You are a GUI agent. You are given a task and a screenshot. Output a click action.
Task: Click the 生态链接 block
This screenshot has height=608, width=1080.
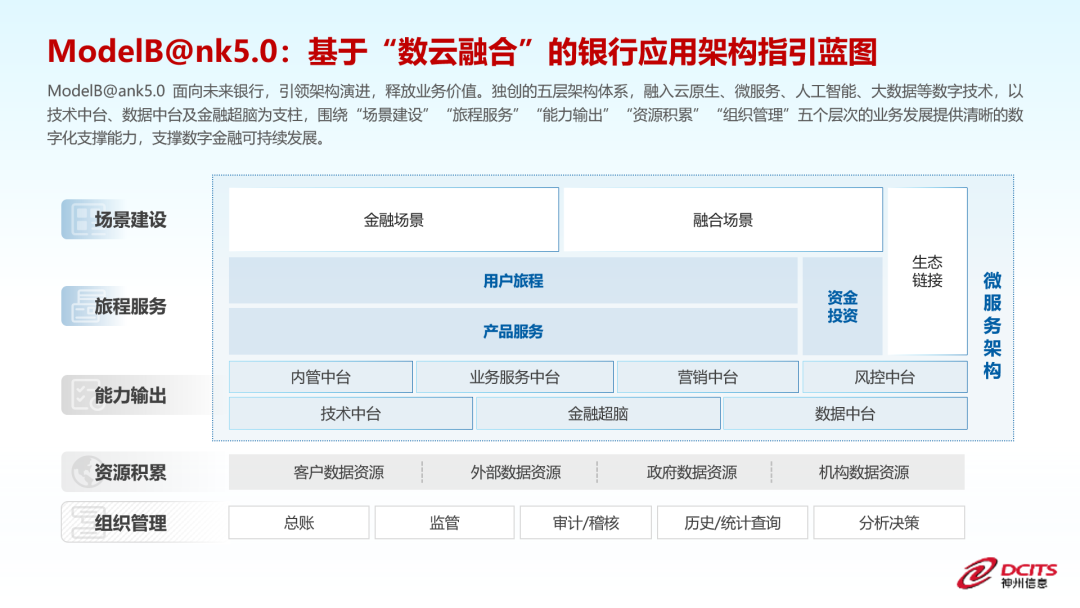coord(927,271)
